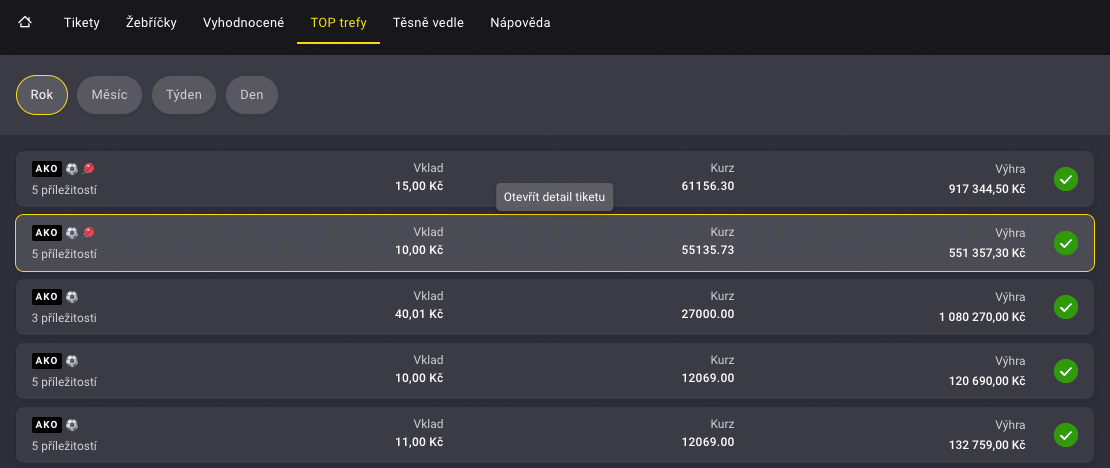Click the table tennis icon on the 55135.73 ticket

tap(88, 233)
